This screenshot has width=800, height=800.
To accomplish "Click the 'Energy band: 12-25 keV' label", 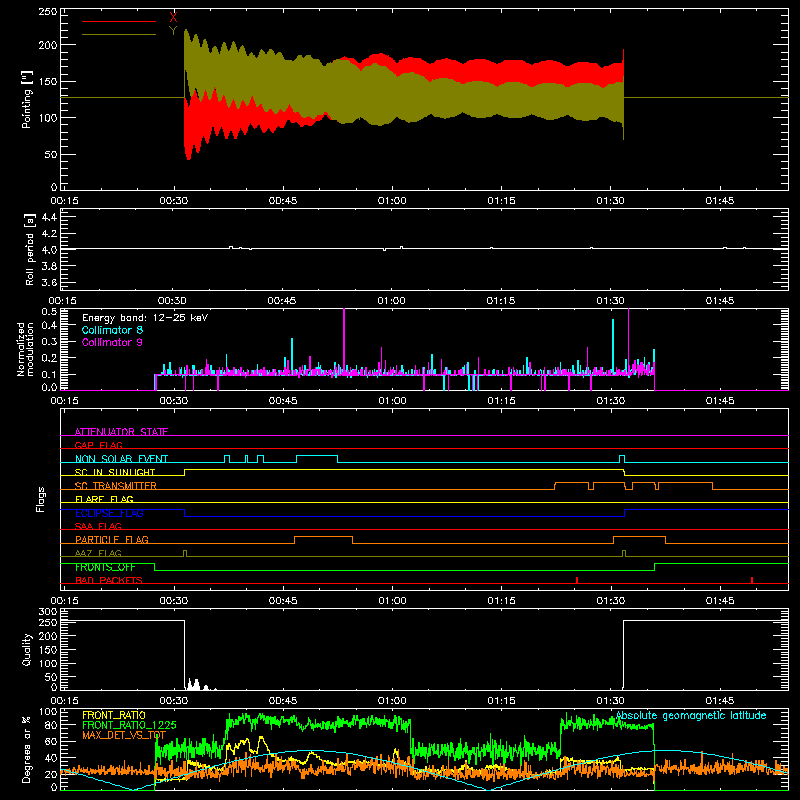I will pos(145,318).
